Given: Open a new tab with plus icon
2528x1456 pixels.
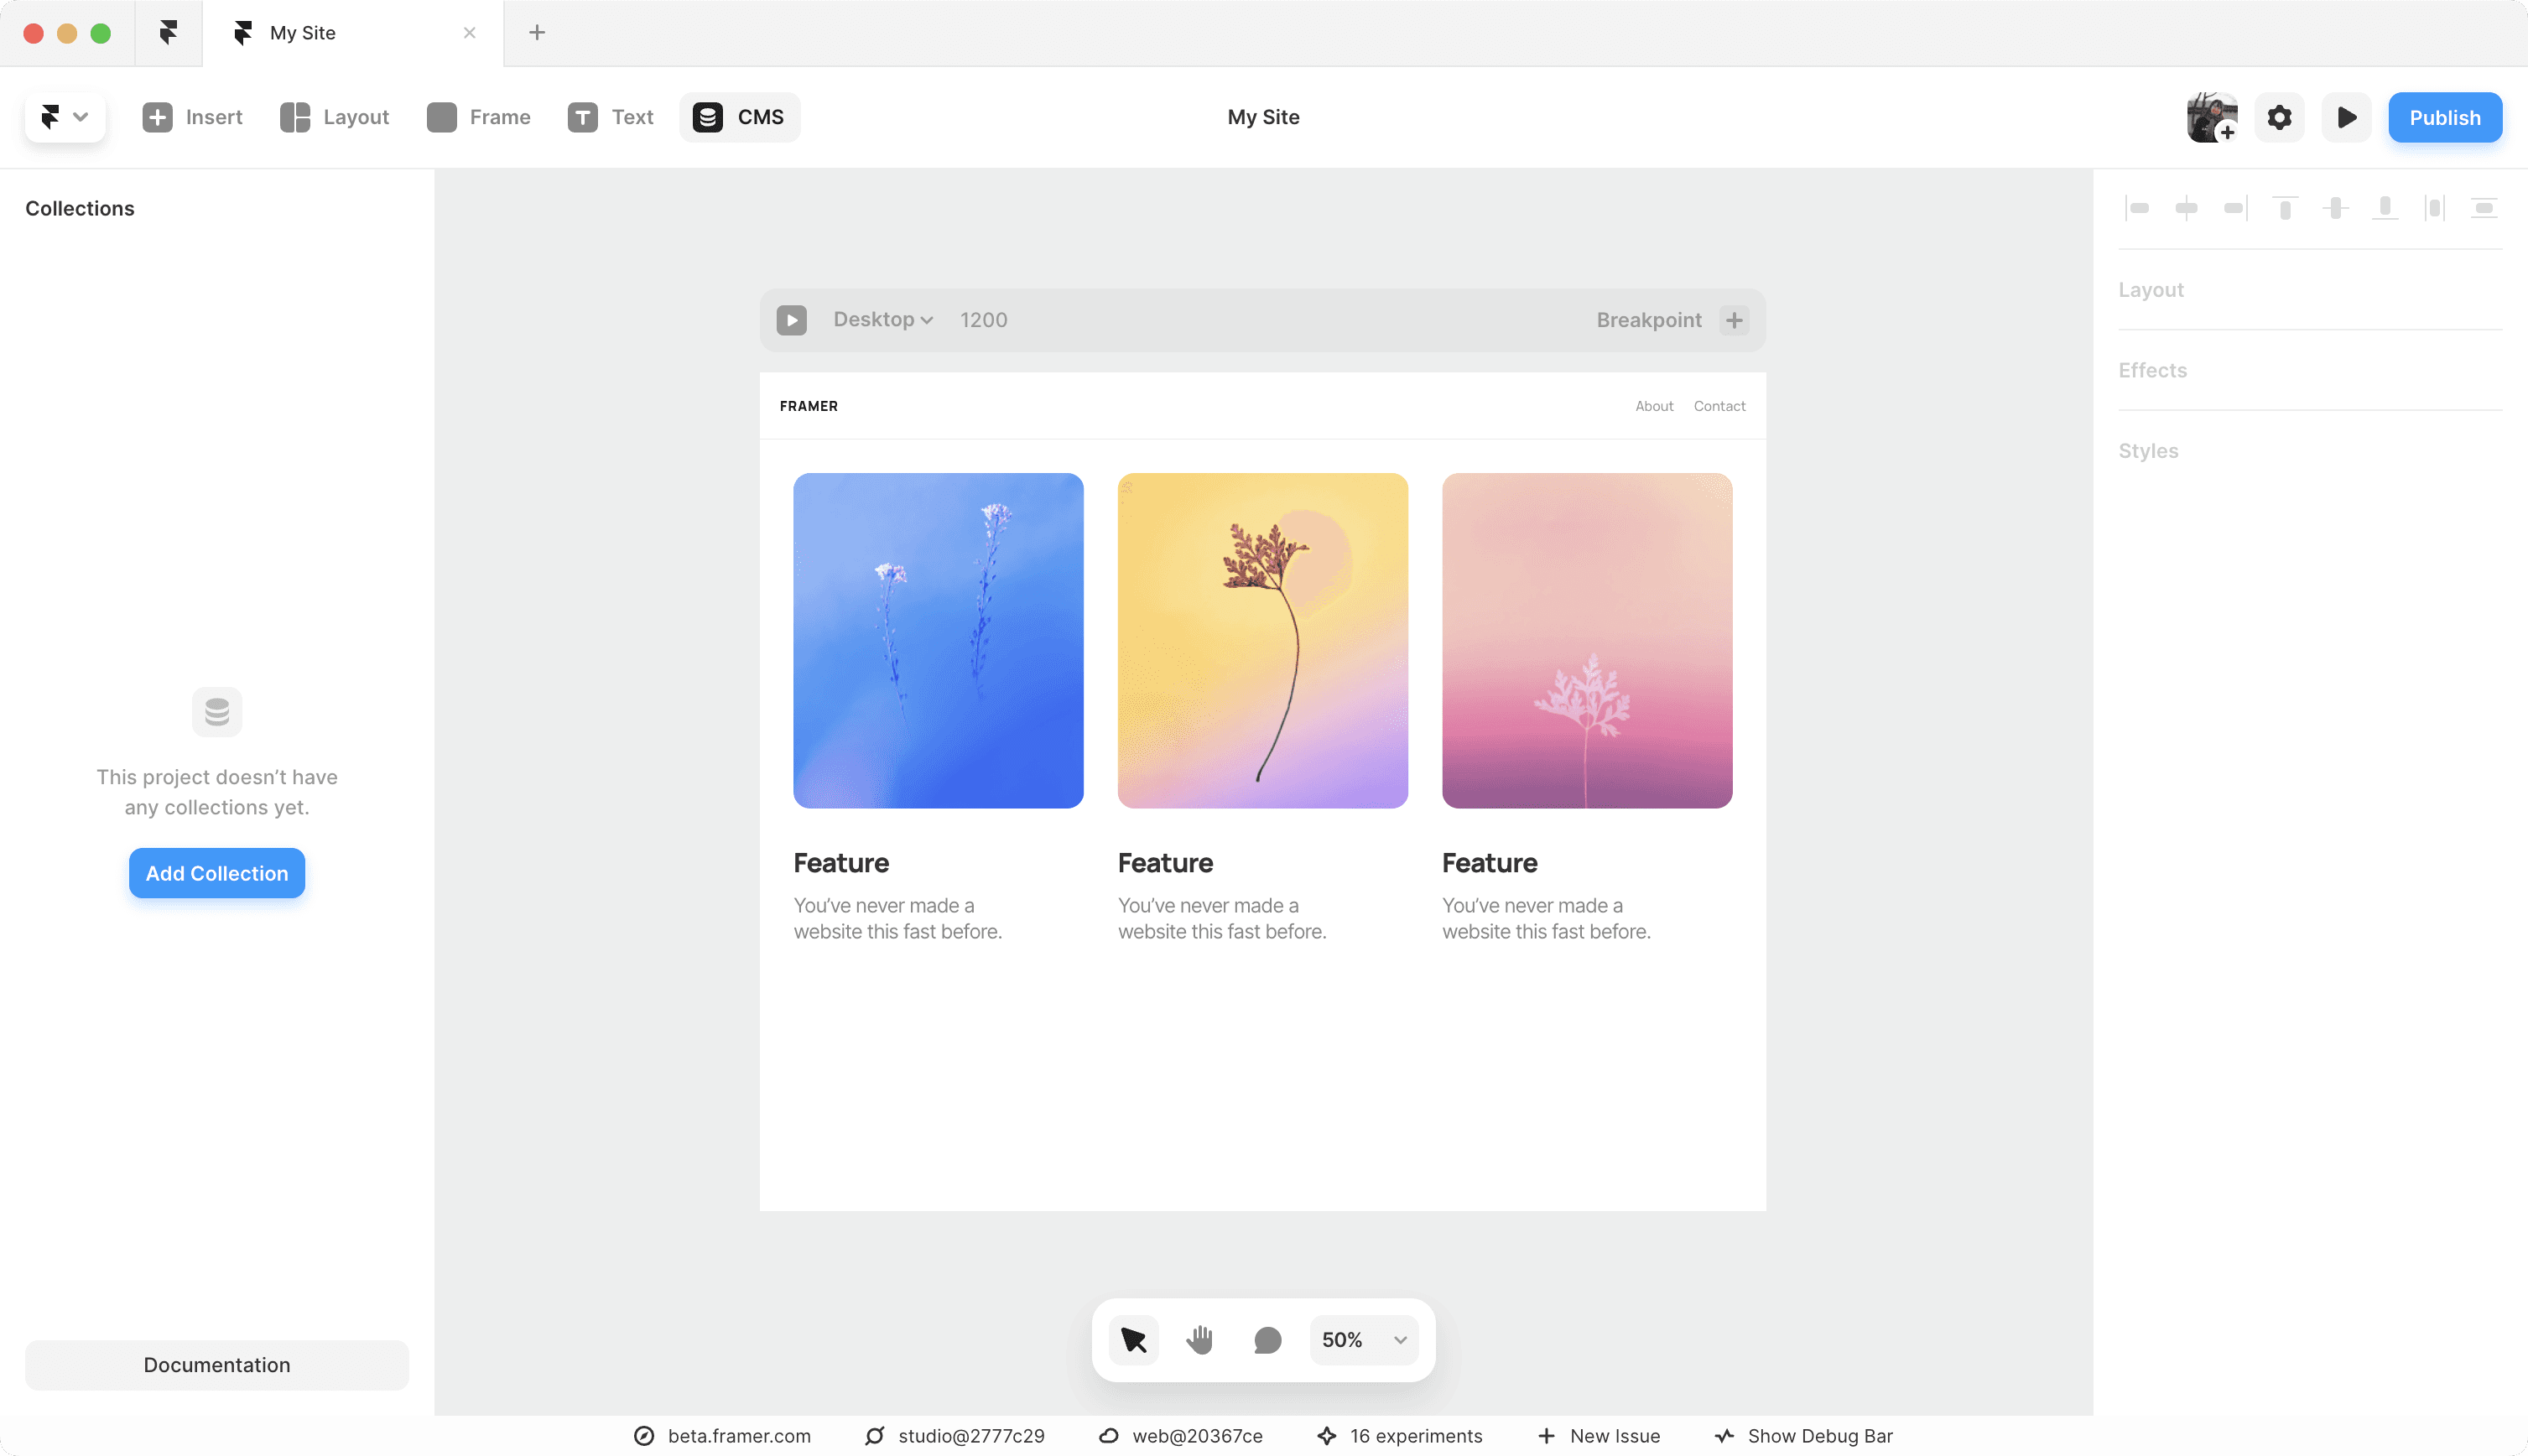Looking at the screenshot, I should click(x=537, y=33).
